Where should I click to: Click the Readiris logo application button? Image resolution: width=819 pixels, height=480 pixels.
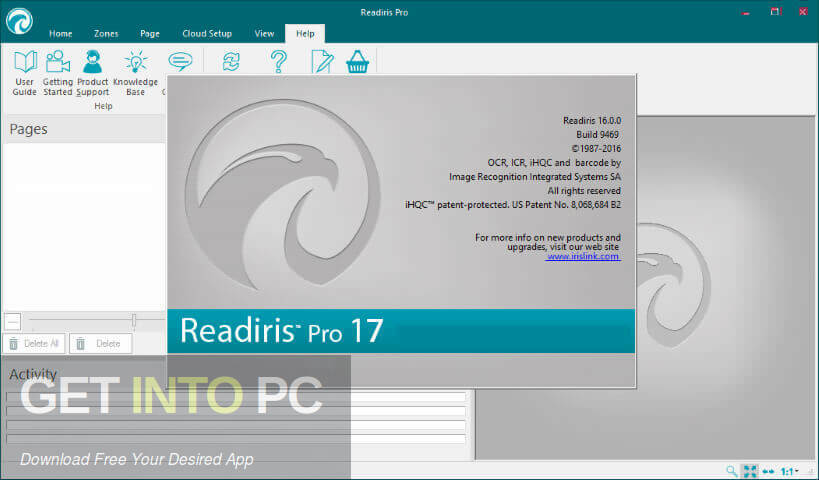click(x=19, y=21)
